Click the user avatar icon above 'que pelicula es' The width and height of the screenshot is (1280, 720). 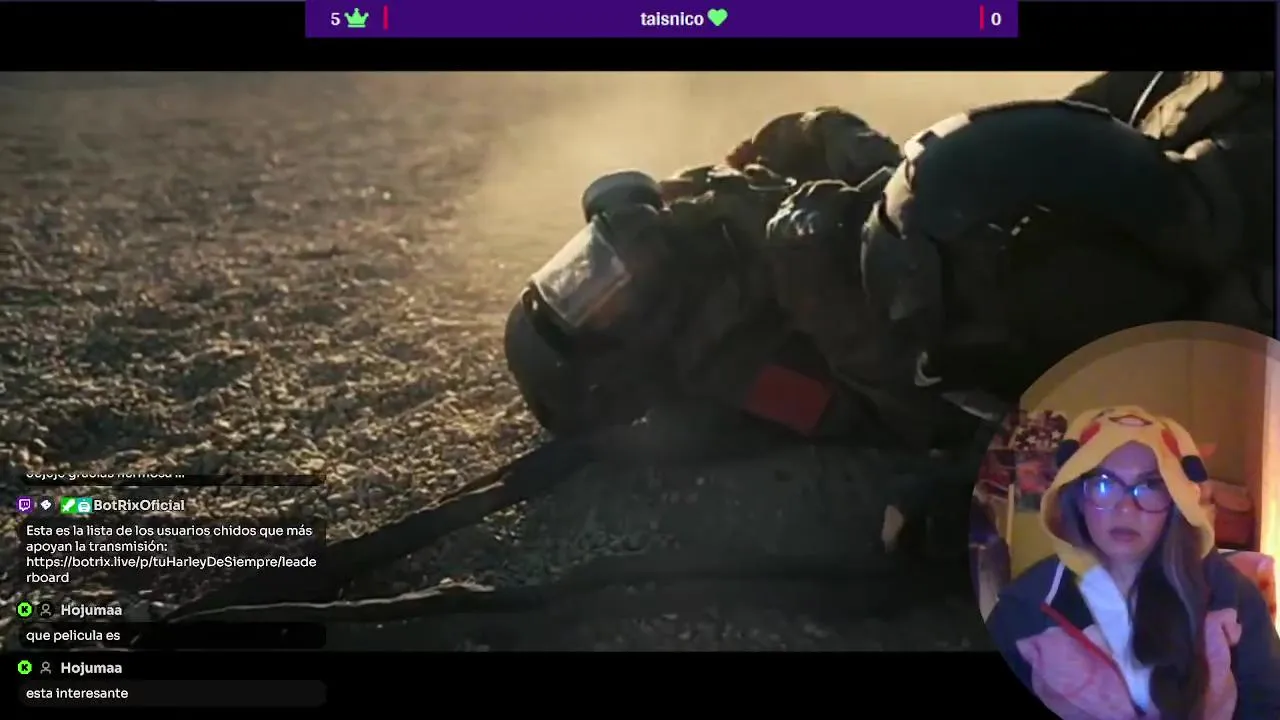tap(46, 610)
